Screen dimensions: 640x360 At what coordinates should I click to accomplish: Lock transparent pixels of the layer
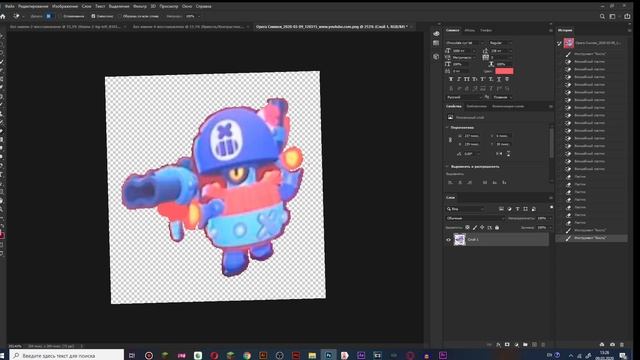pos(467,227)
